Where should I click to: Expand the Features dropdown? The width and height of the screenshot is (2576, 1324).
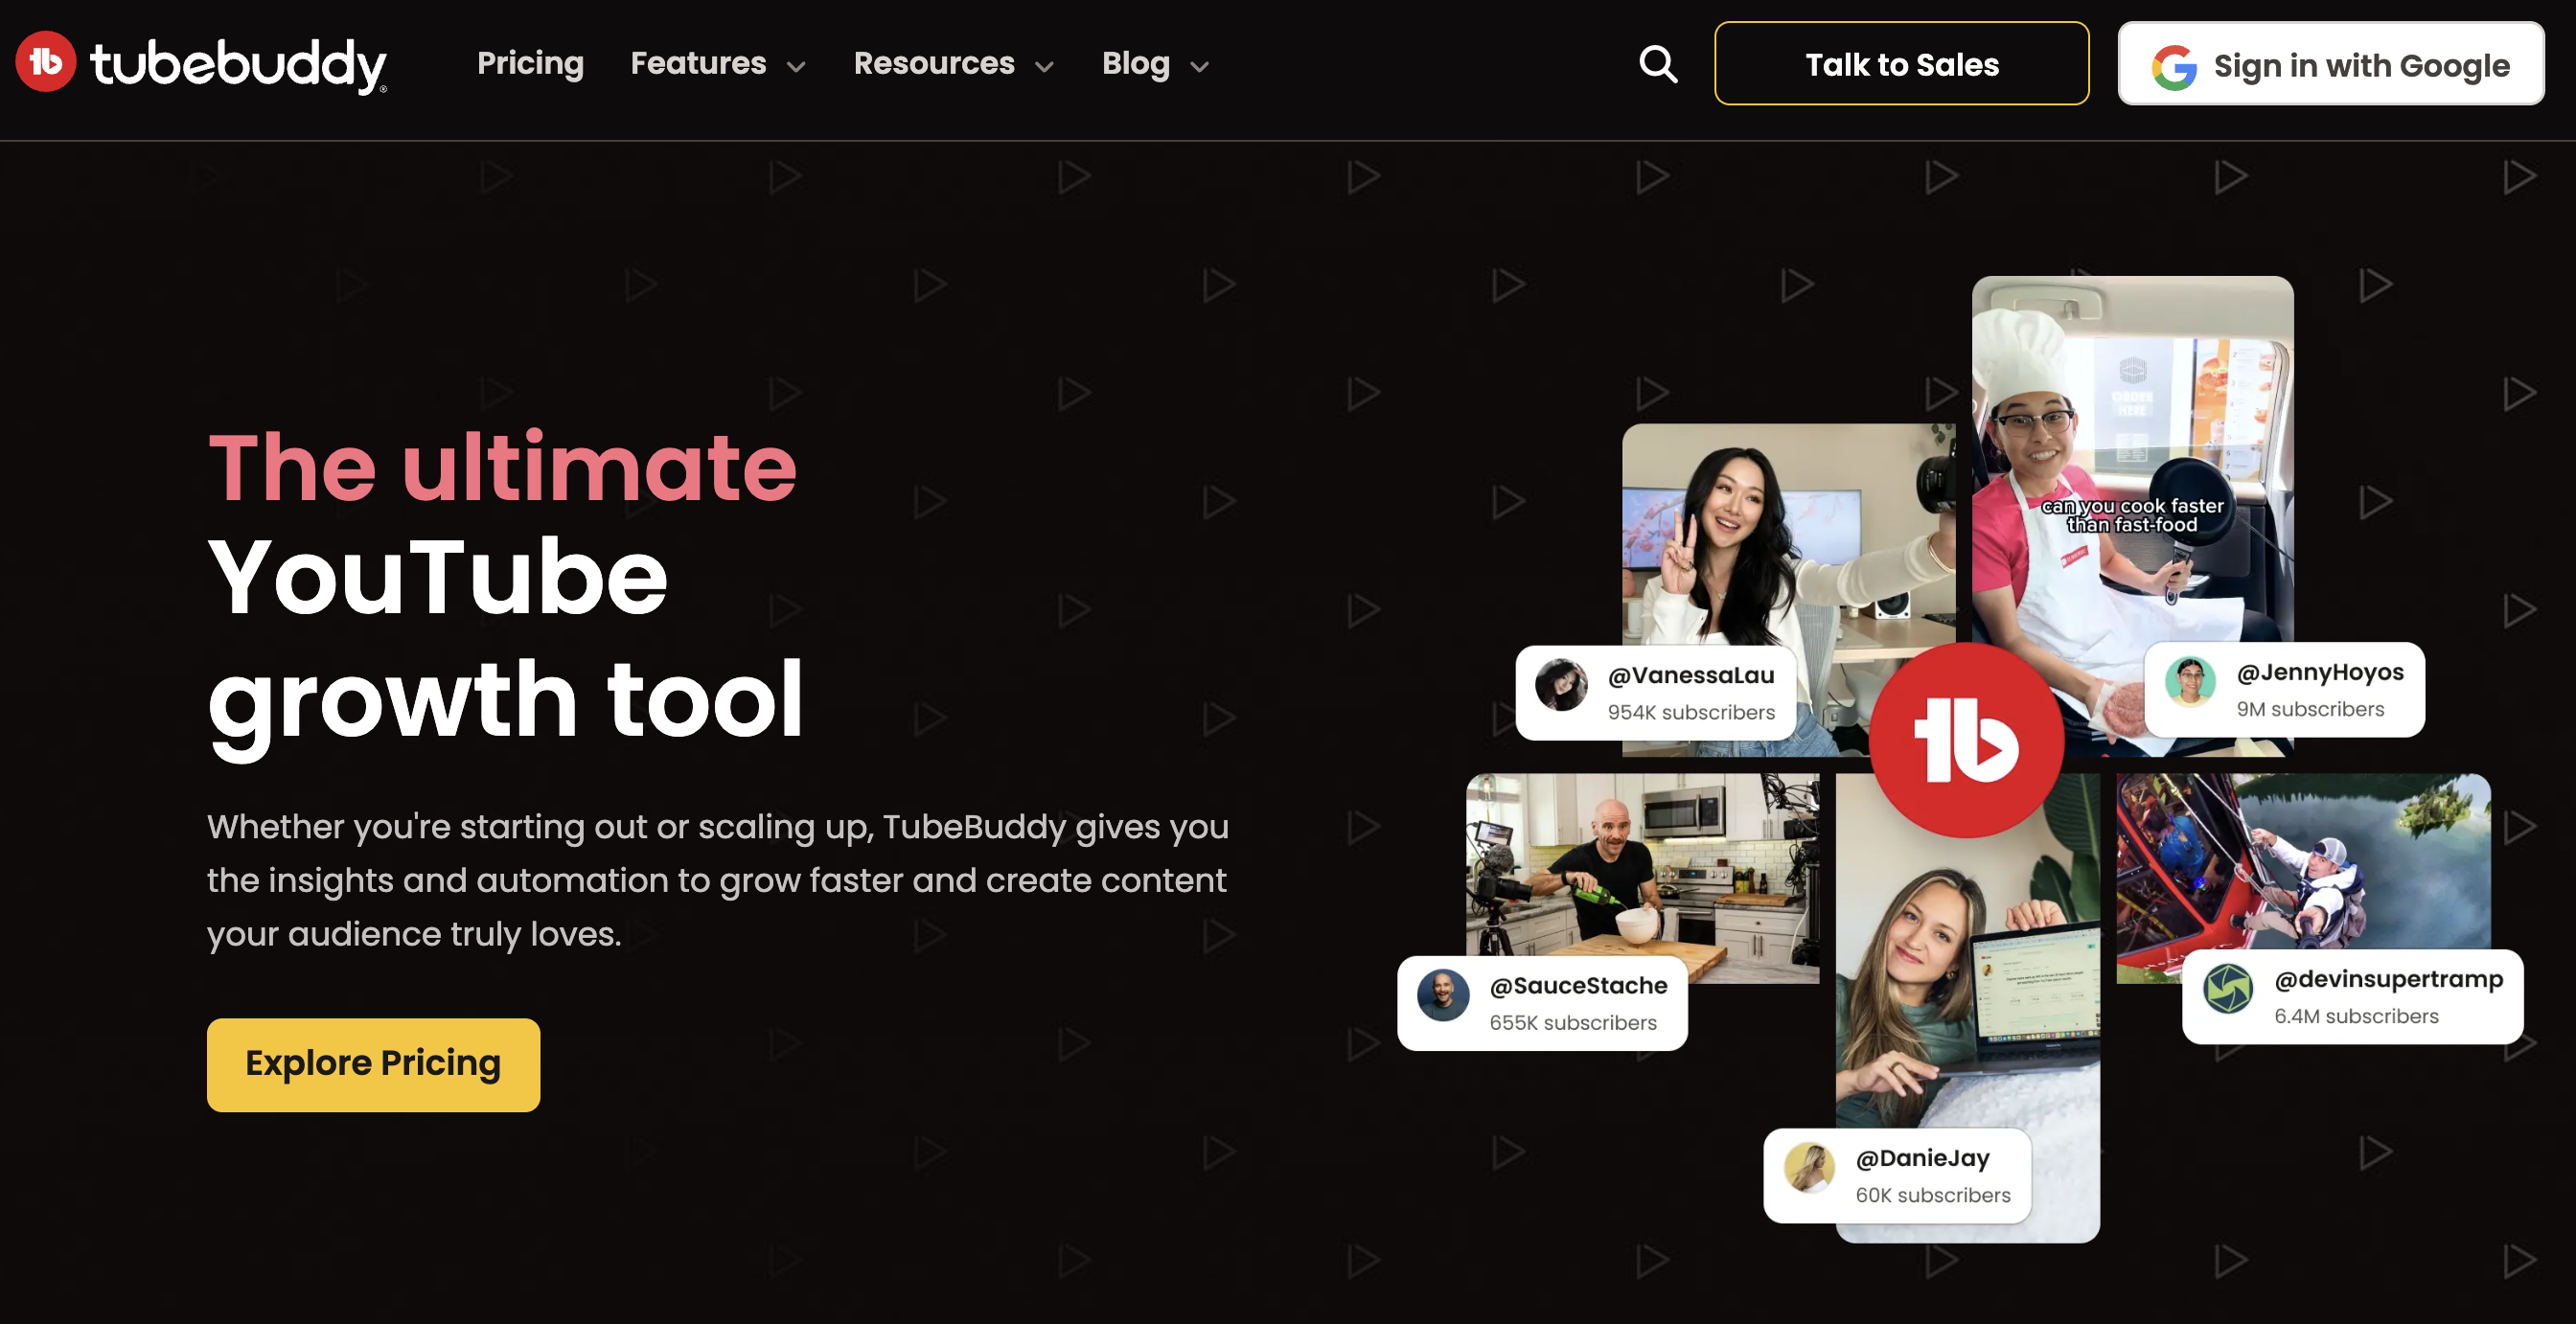click(797, 66)
